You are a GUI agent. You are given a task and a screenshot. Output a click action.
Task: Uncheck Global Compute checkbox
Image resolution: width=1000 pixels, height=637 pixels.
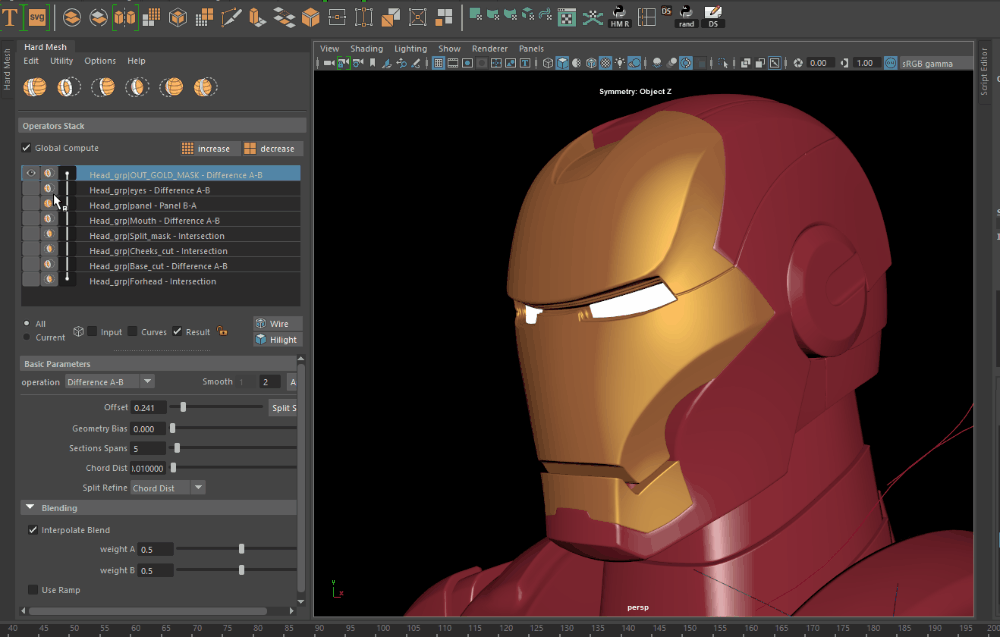click(x=27, y=148)
